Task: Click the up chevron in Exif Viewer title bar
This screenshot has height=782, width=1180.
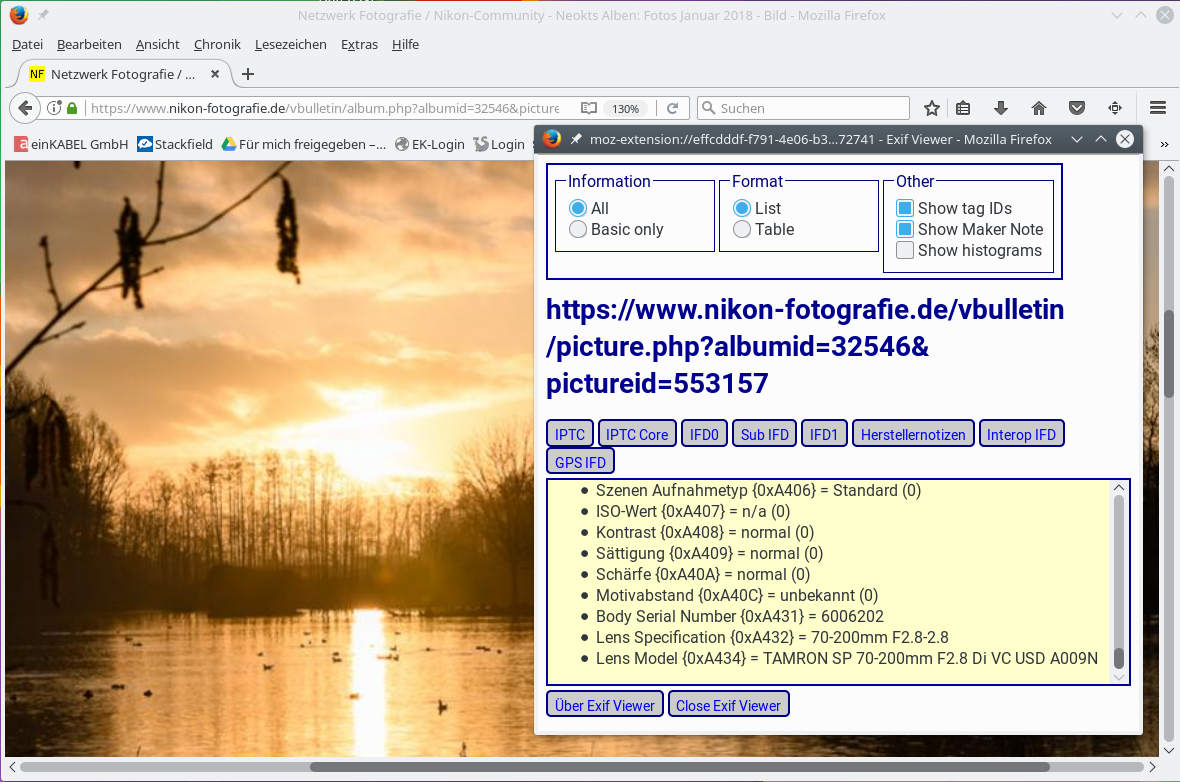Action: click(x=1101, y=139)
